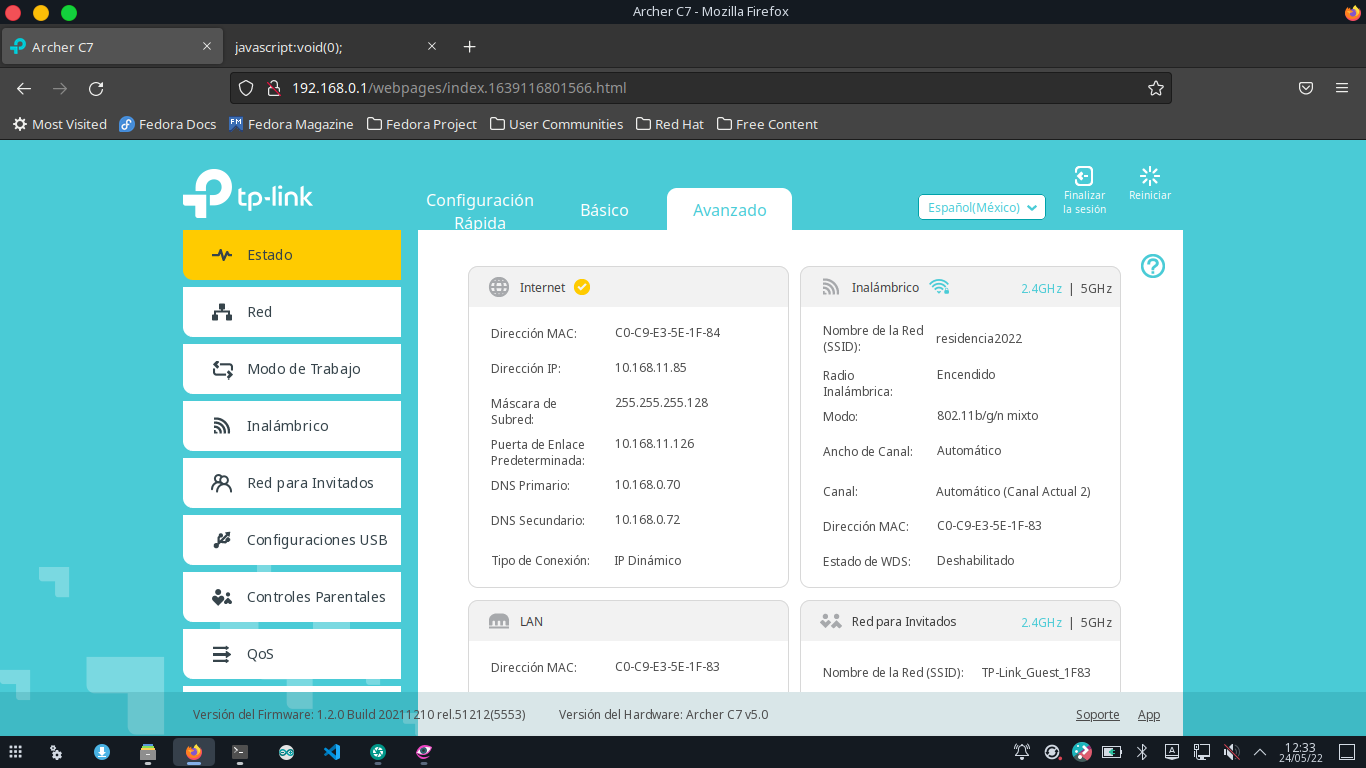The height and width of the screenshot is (768, 1366).
Task: Click the battery tray icon
Action: tap(1111, 751)
